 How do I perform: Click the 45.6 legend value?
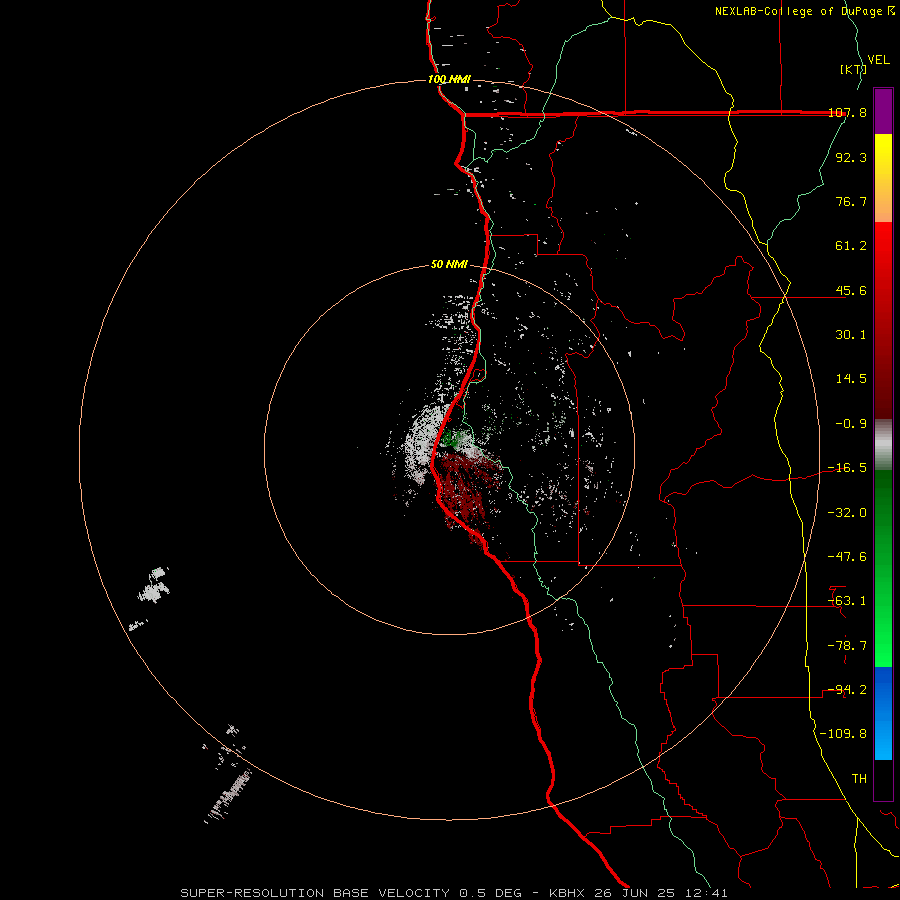(x=851, y=290)
